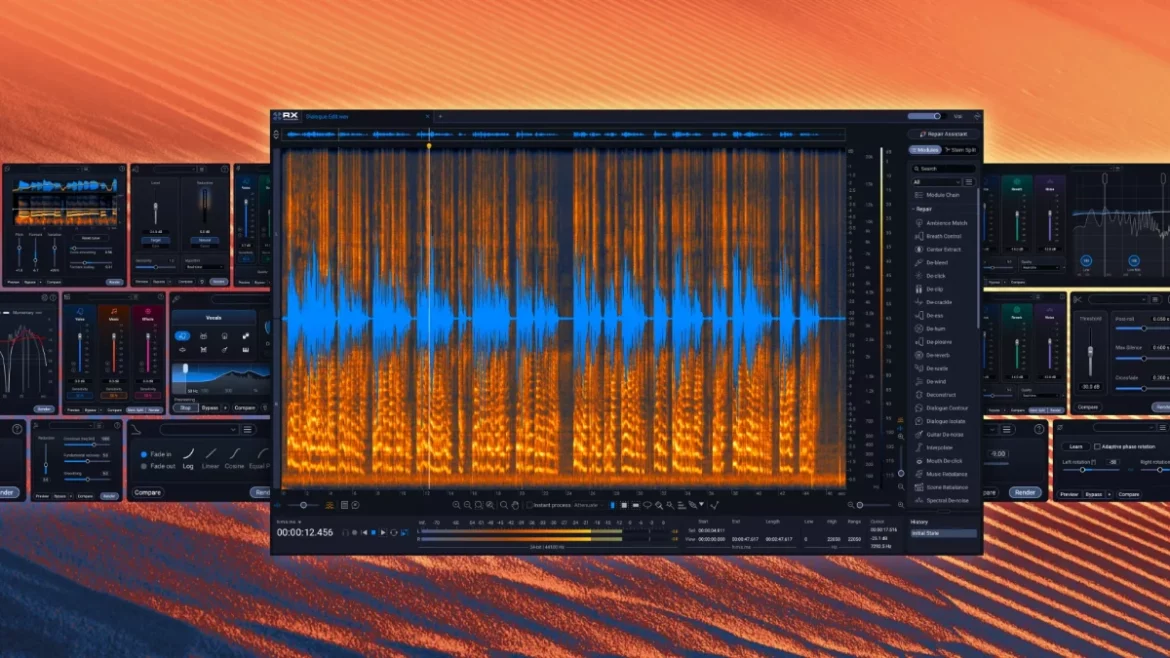This screenshot has height=658, width=1170.
Task: Open the Deconstruct module
Action: tap(936, 395)
